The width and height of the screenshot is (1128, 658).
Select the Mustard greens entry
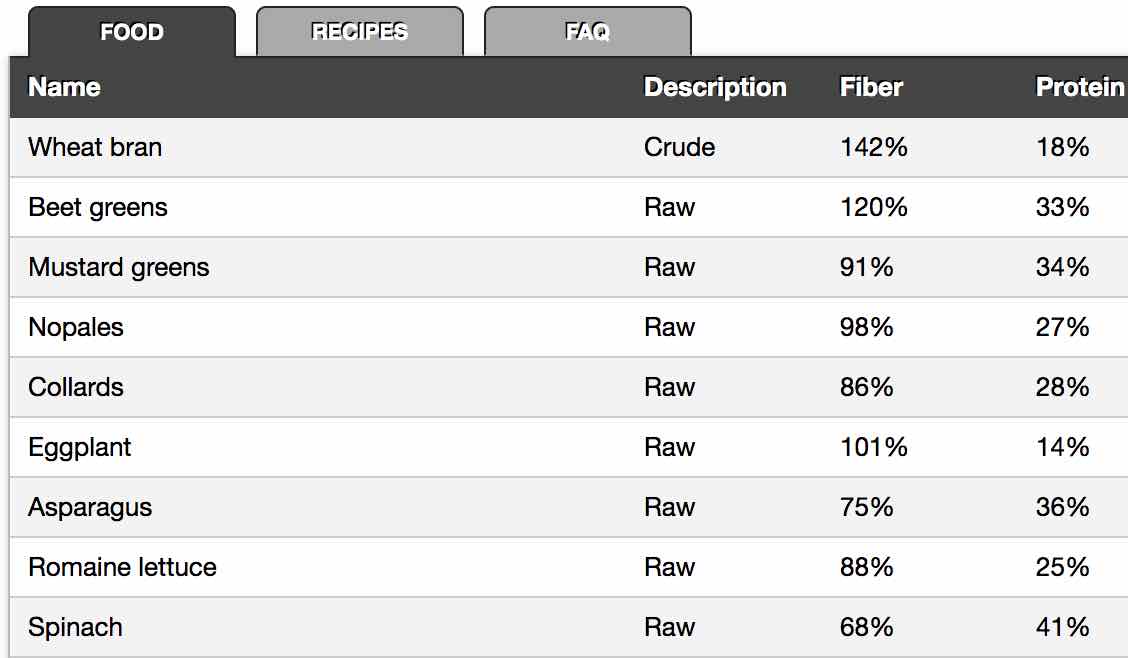tap(119, 267)
